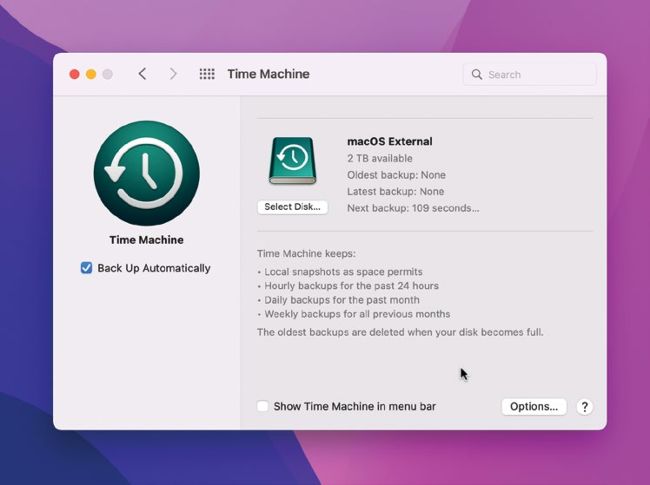Minimize window with the yellow button
Screen dimensions: 650x485
point(91,74)
